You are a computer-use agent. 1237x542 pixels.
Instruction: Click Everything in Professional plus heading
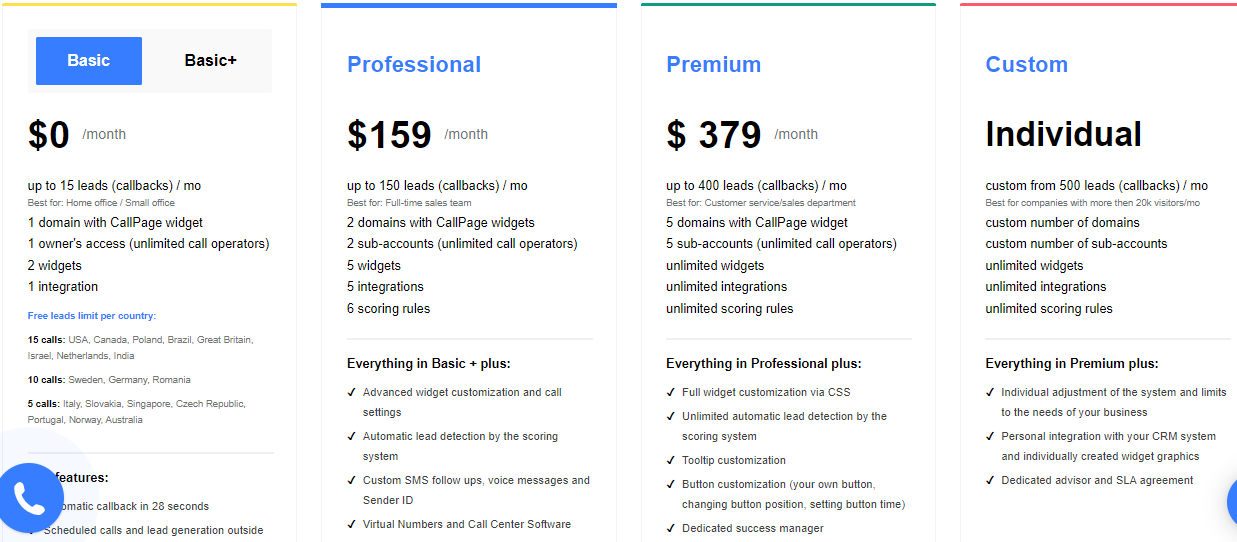[x=764, y=364]
